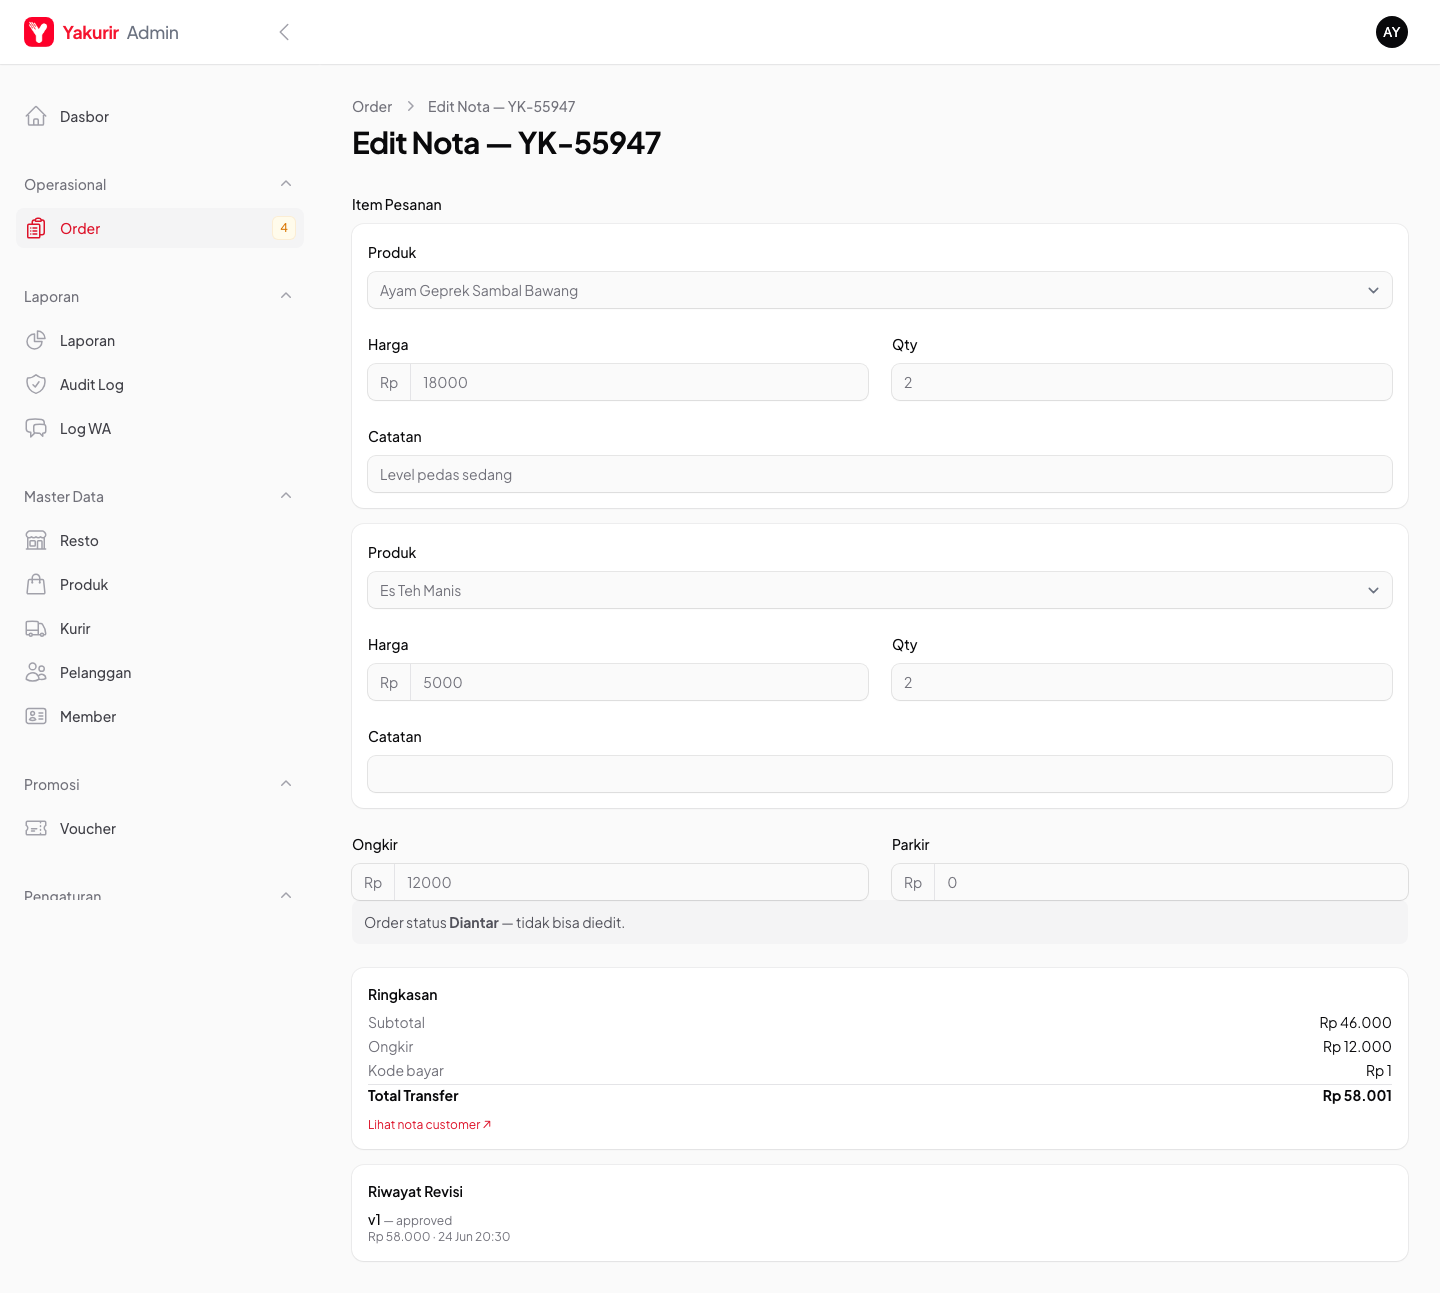Image resolution: width=1440 pixels, height=1293 pixels.
Task: Click the Audit Log shield icon
Action: coord(36,384)
